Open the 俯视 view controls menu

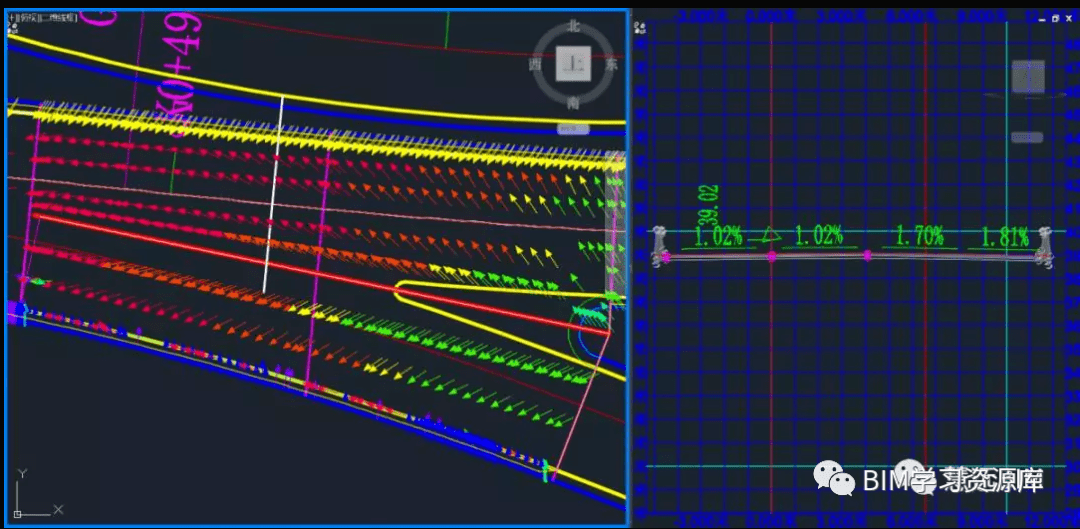coord(28,14)
